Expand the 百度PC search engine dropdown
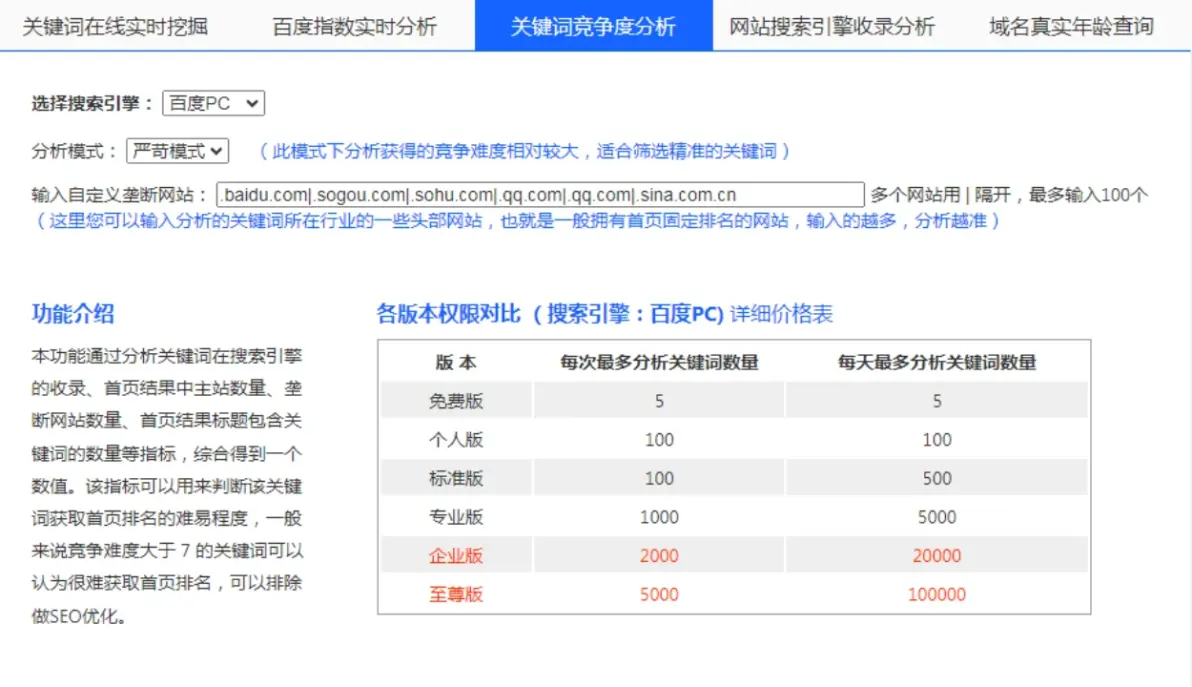Screen dimensions: 1192x687 (x=214, y=103)
